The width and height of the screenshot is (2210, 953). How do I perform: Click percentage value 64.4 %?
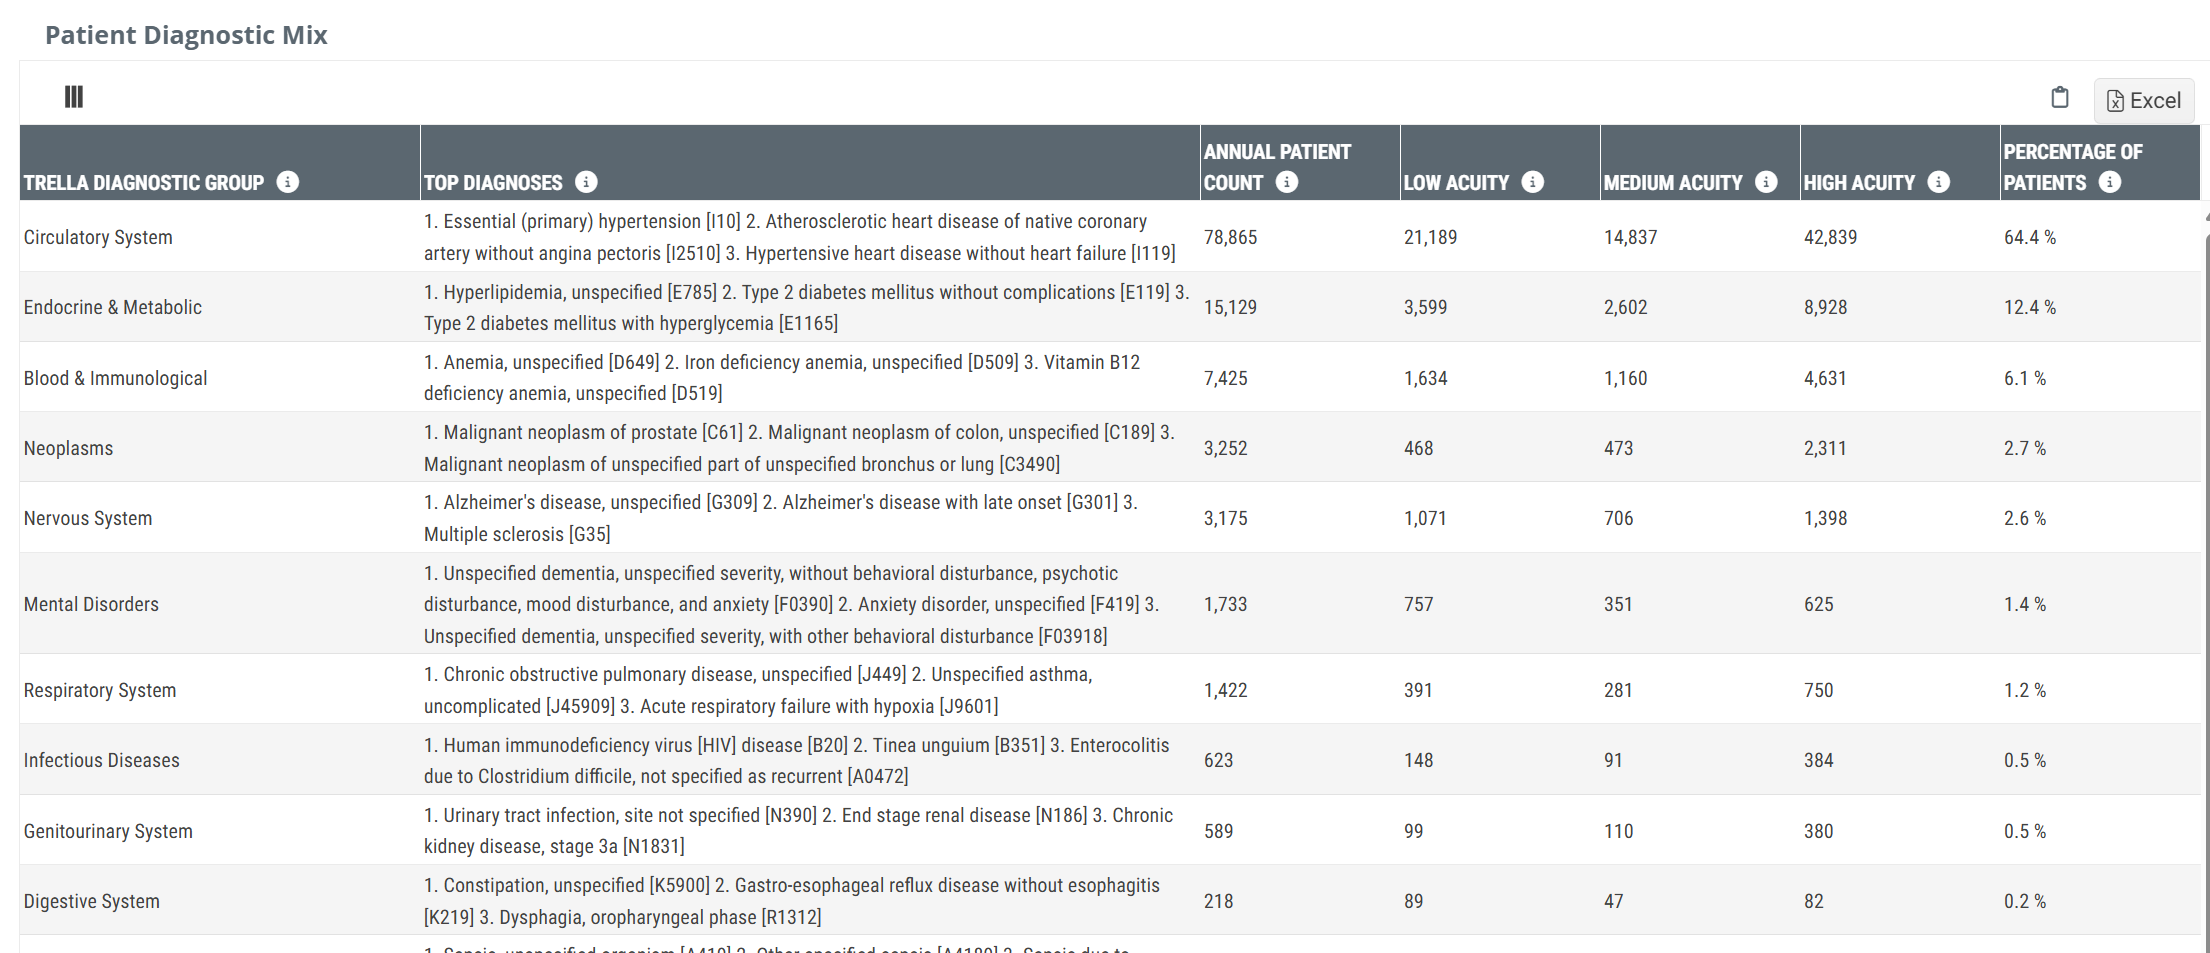[x=2030, y=237]
